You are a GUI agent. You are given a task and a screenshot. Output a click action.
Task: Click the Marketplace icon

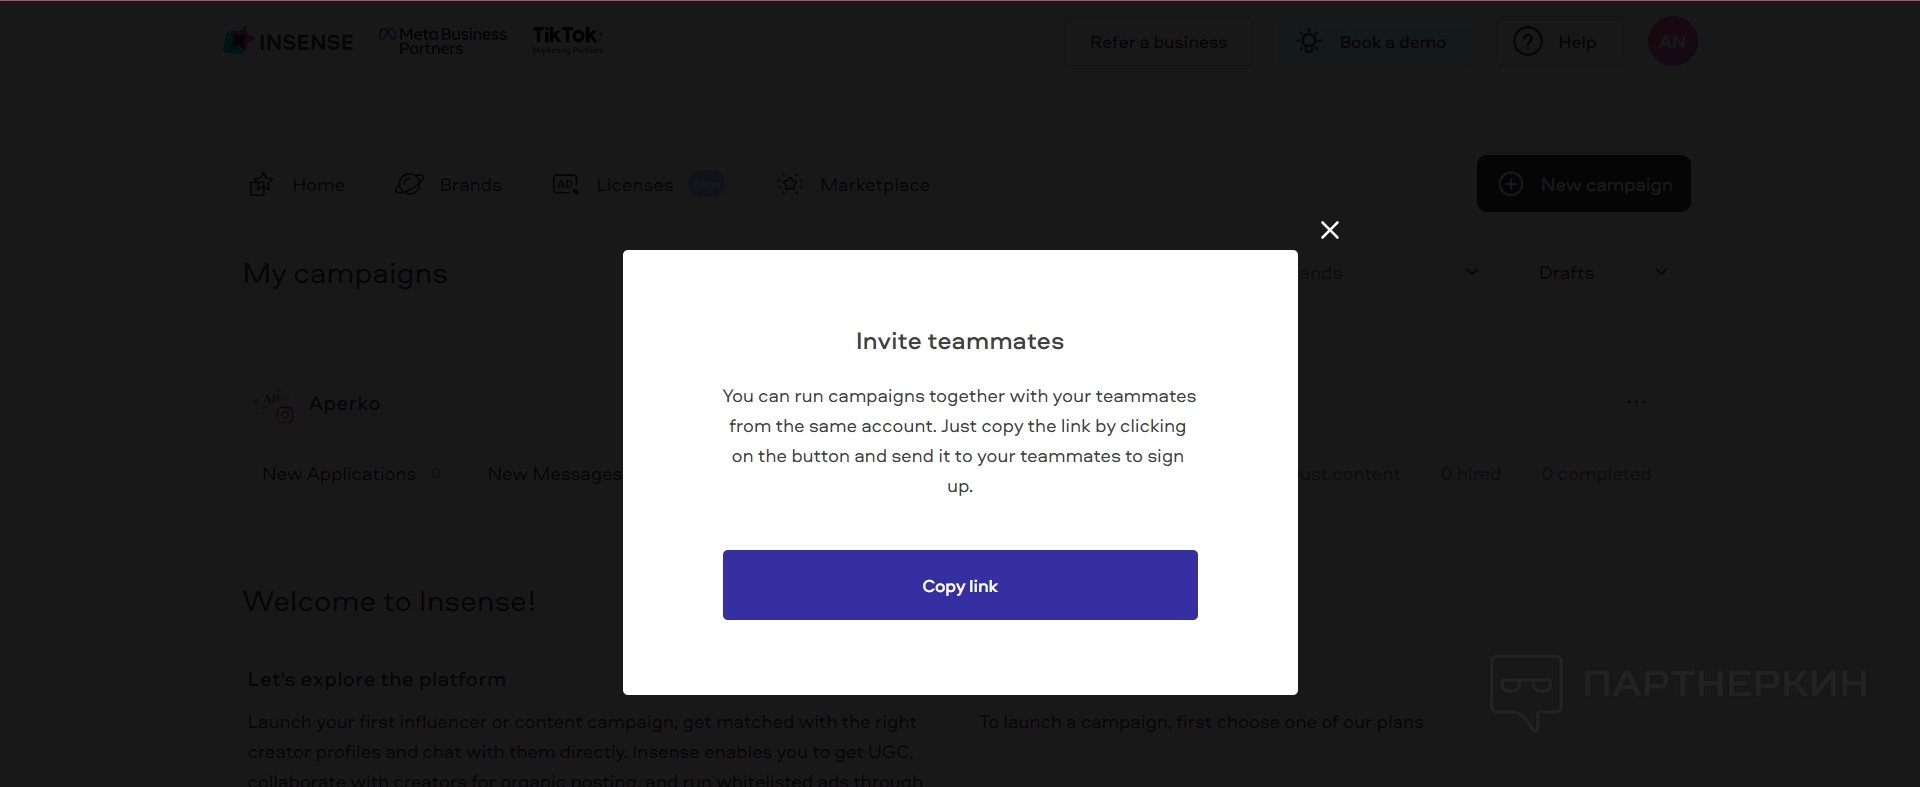tap(790, 185)
